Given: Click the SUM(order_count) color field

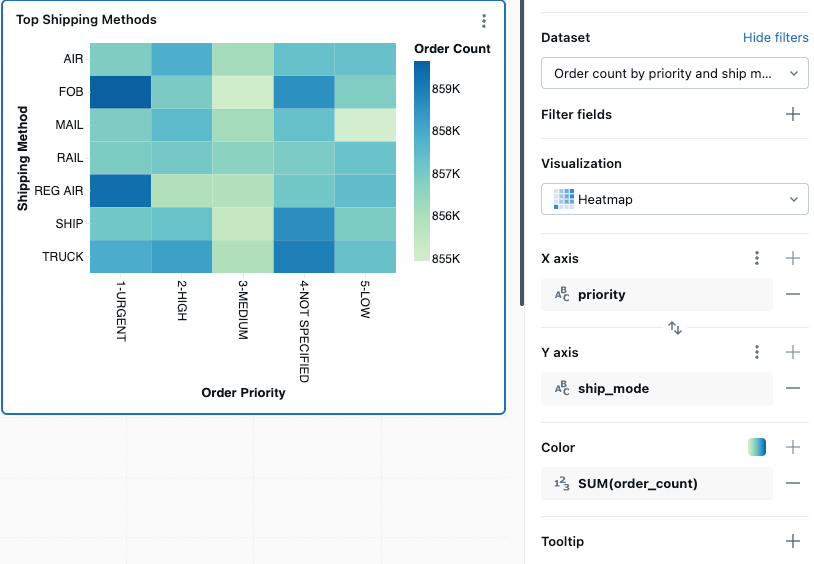Looking at the screenshot, I should (657, 483).
